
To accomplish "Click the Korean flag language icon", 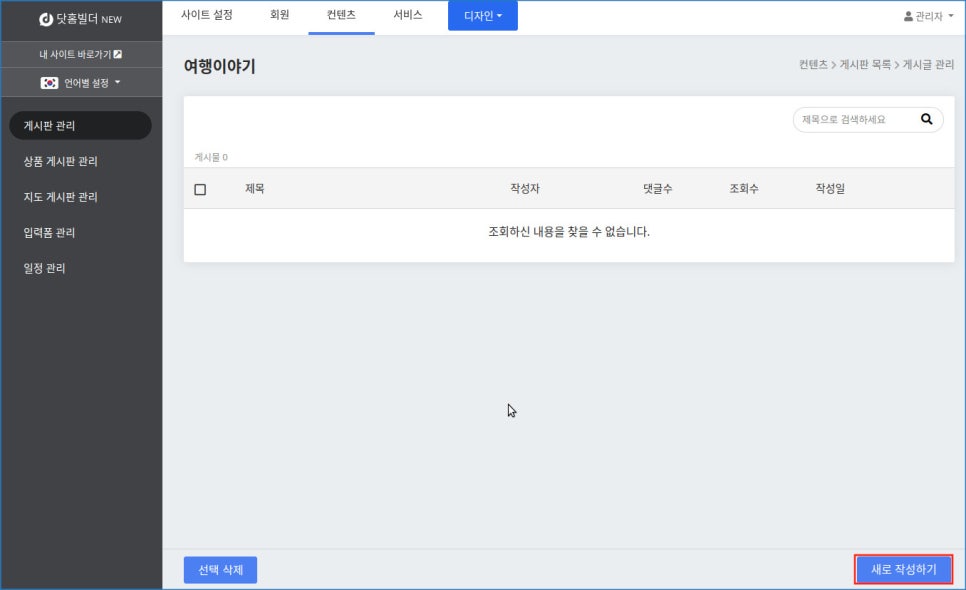I will [49, 83].
